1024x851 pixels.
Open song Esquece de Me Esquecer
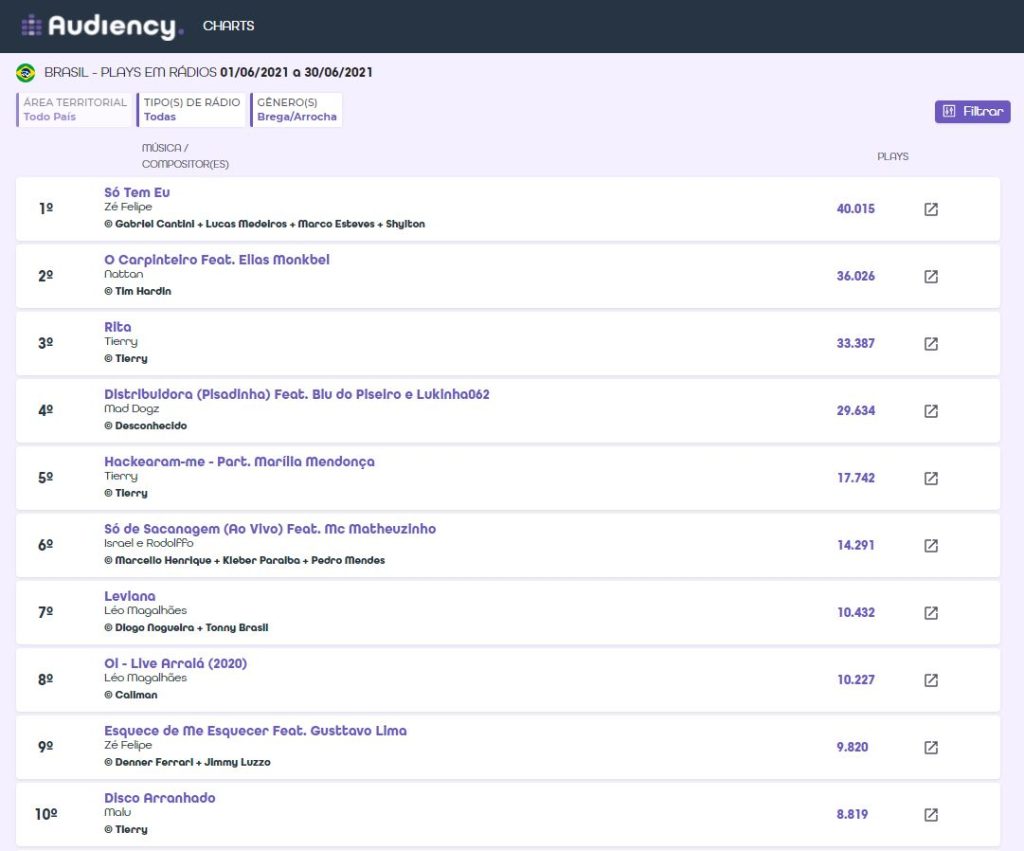(x=255, y=730)
